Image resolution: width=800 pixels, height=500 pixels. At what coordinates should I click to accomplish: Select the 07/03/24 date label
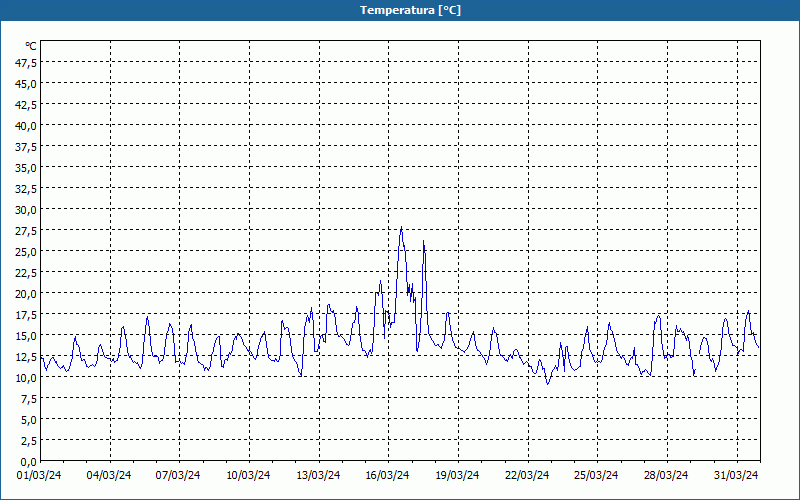click(178, 476)
